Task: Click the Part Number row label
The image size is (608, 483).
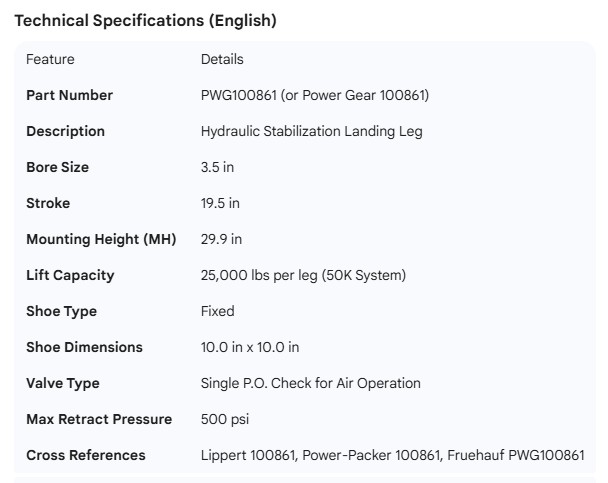Action: coord(69,95)
